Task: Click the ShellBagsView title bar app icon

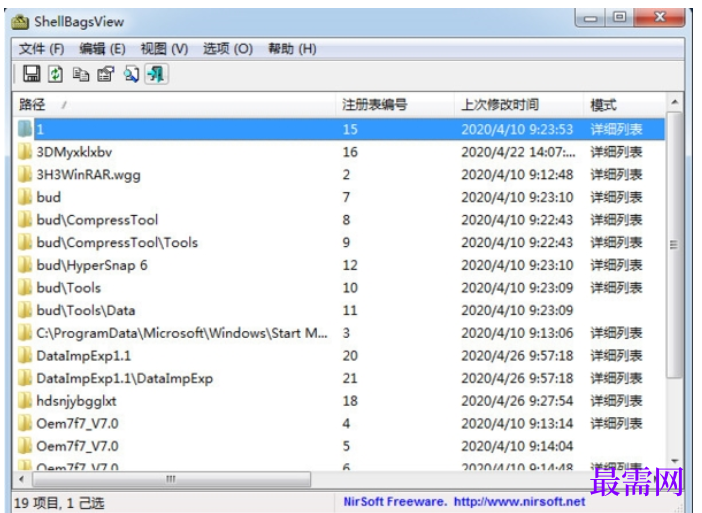Action: point(20,21)
